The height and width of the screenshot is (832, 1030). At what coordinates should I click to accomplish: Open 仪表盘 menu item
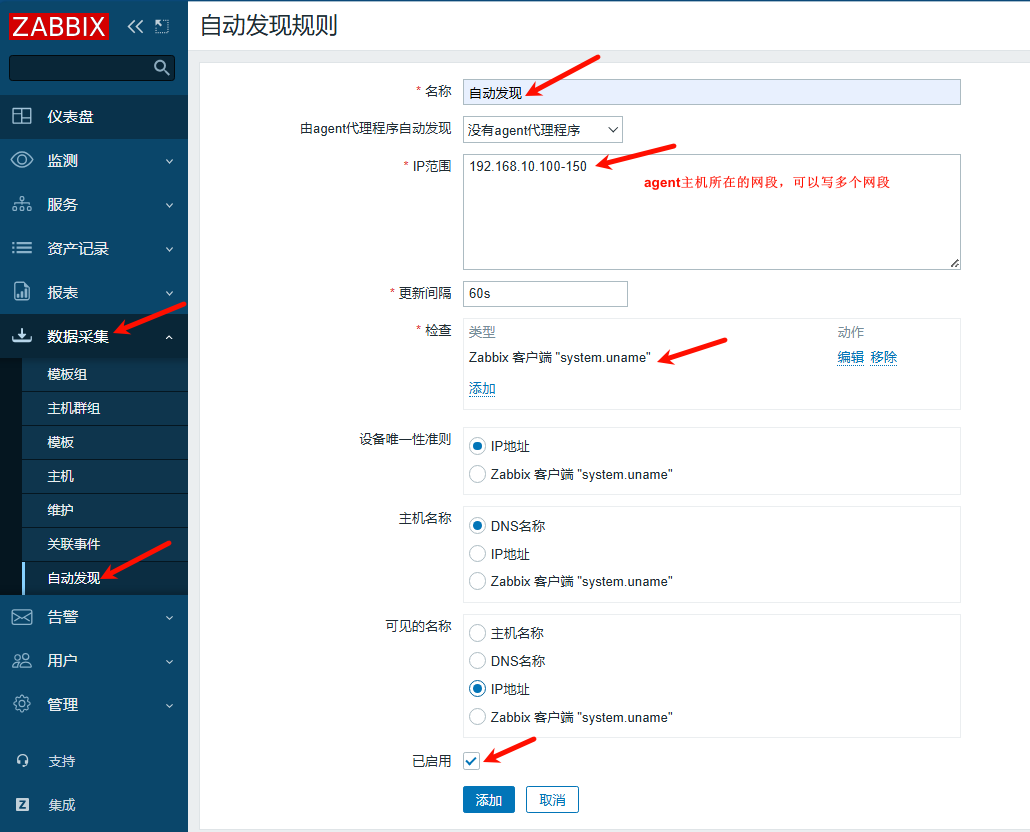point(94,116)
